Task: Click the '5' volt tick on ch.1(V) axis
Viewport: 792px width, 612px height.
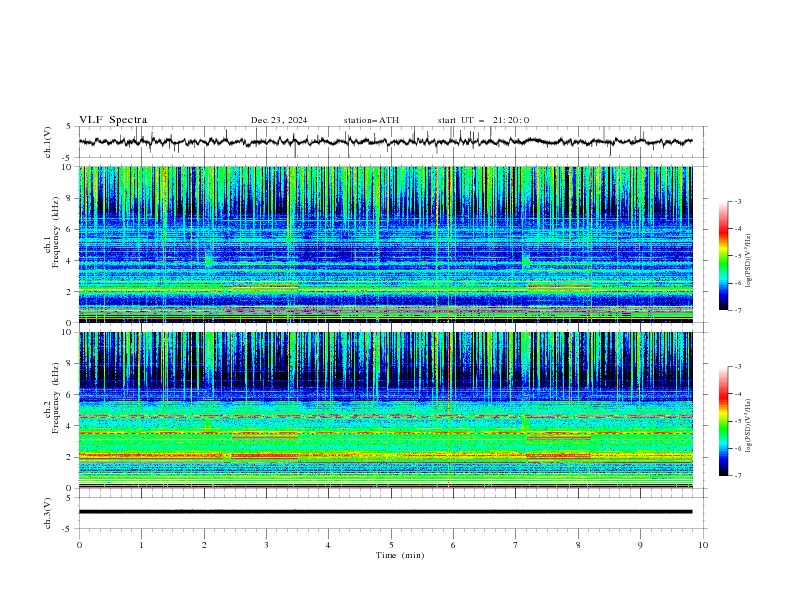Action: pyautogui.click(x=69, y=126)
